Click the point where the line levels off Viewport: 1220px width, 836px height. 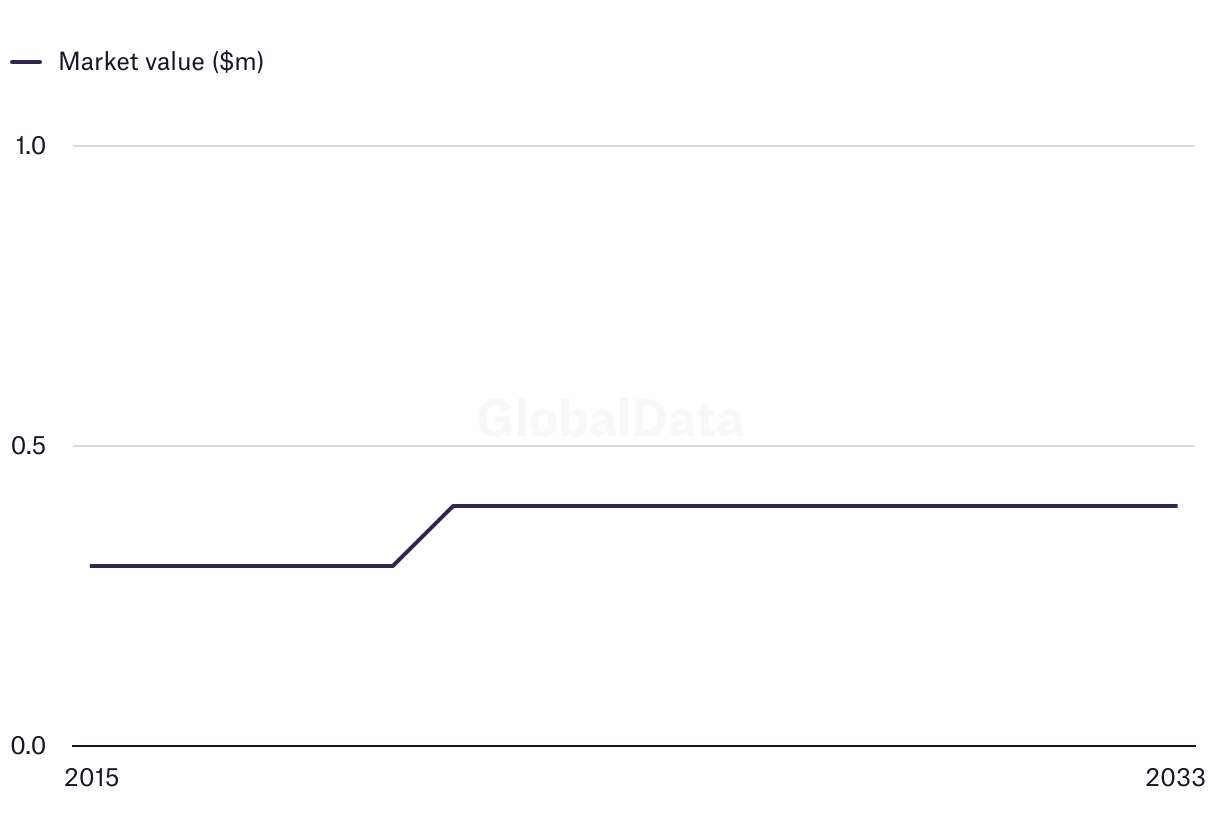pos(454,506)
